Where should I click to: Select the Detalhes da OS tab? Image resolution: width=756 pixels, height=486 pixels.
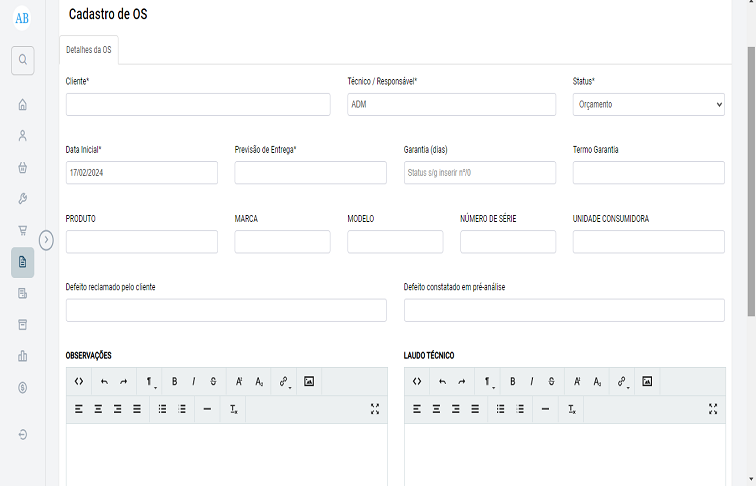(x=88, y=49)
